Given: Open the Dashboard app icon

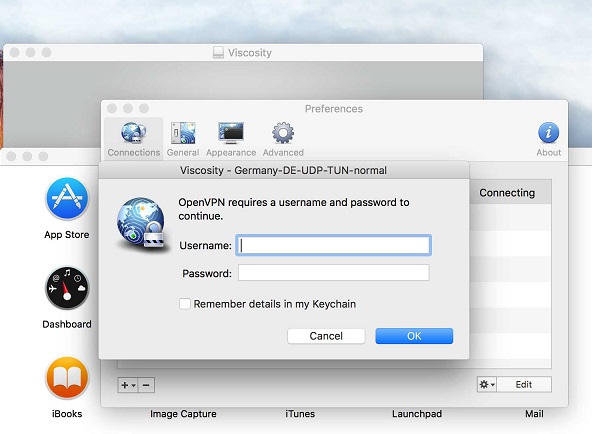Looking at the screenshot, I should click(x=67, y=288).
